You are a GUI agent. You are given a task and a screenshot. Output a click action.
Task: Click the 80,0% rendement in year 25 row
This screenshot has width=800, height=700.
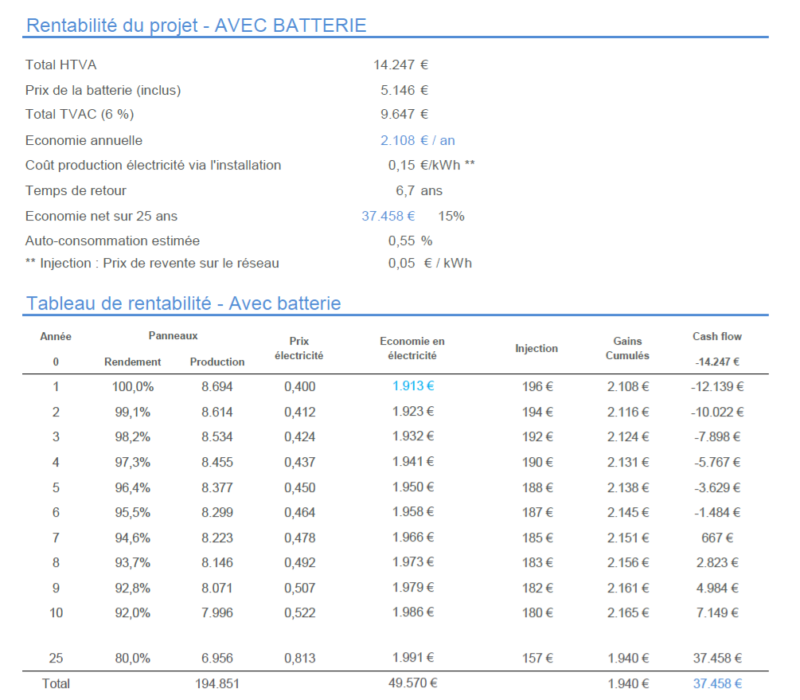coord(133,657)
